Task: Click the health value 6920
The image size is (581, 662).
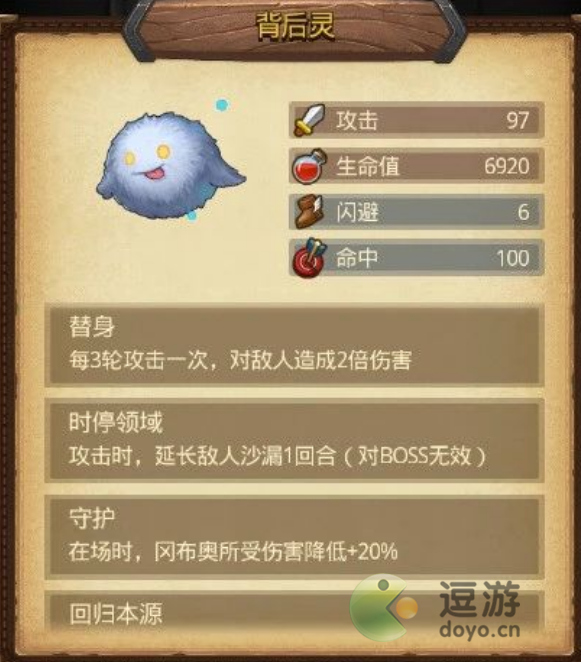Action: (x=507, y=166)
